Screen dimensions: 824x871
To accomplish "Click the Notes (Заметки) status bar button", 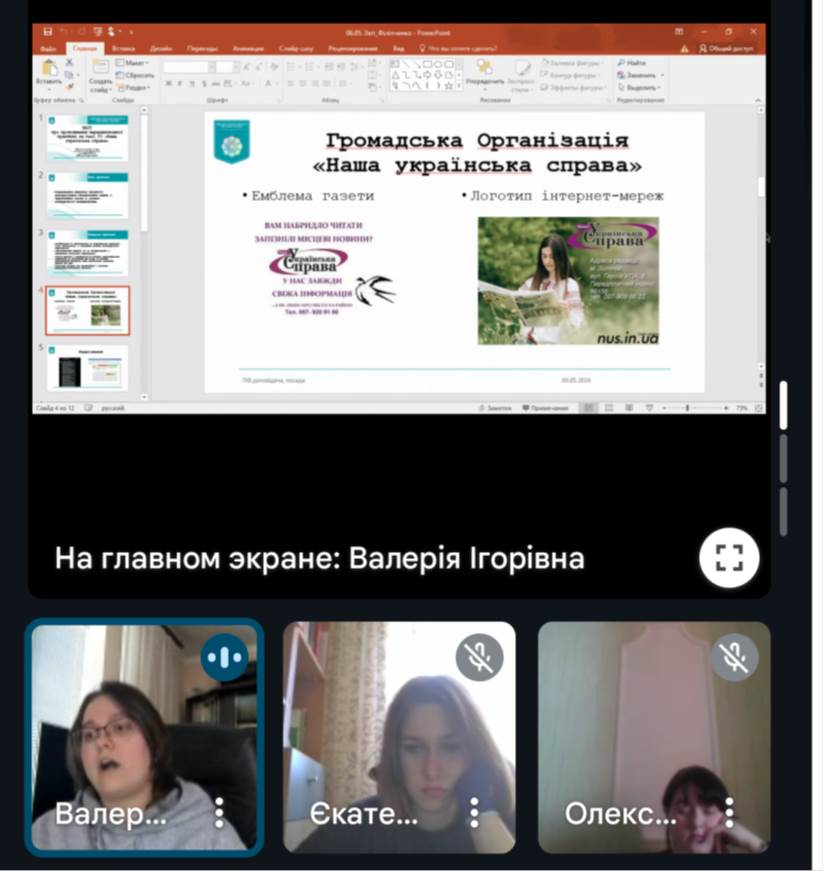I will pos(495,408).
